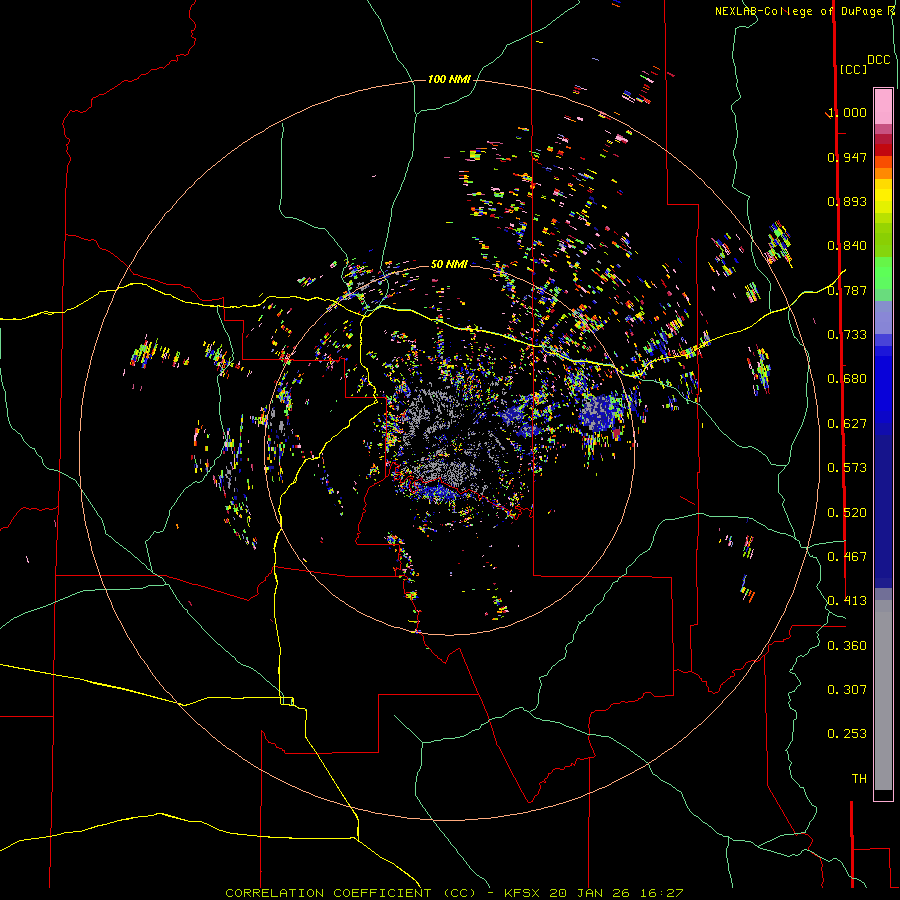Select the 0.733 legend value

click(x=847, y=335)
